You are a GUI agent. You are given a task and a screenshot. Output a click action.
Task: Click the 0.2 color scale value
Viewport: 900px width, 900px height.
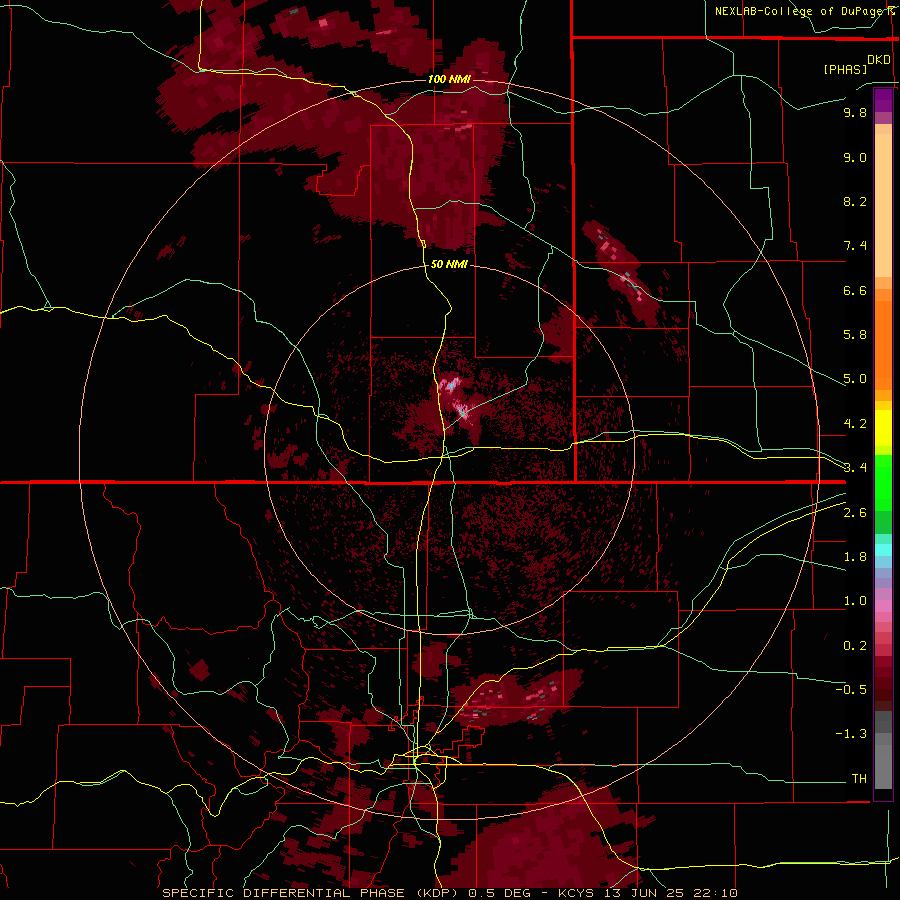point(855,646)
